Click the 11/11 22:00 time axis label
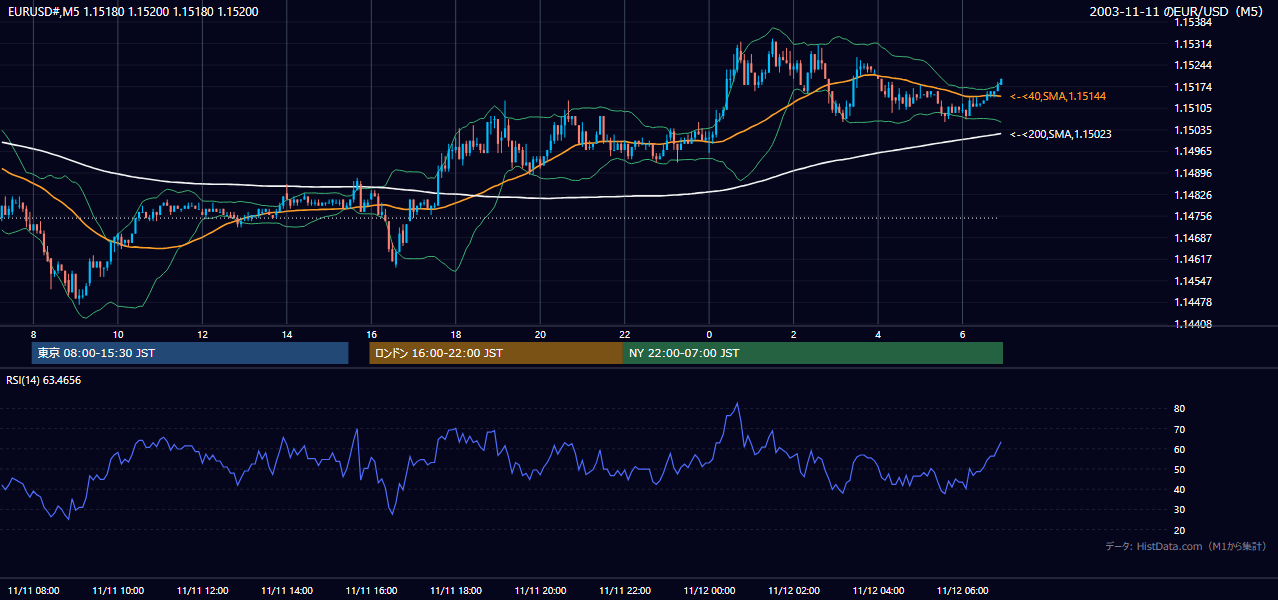1278x600 pixels. (625, 589)
